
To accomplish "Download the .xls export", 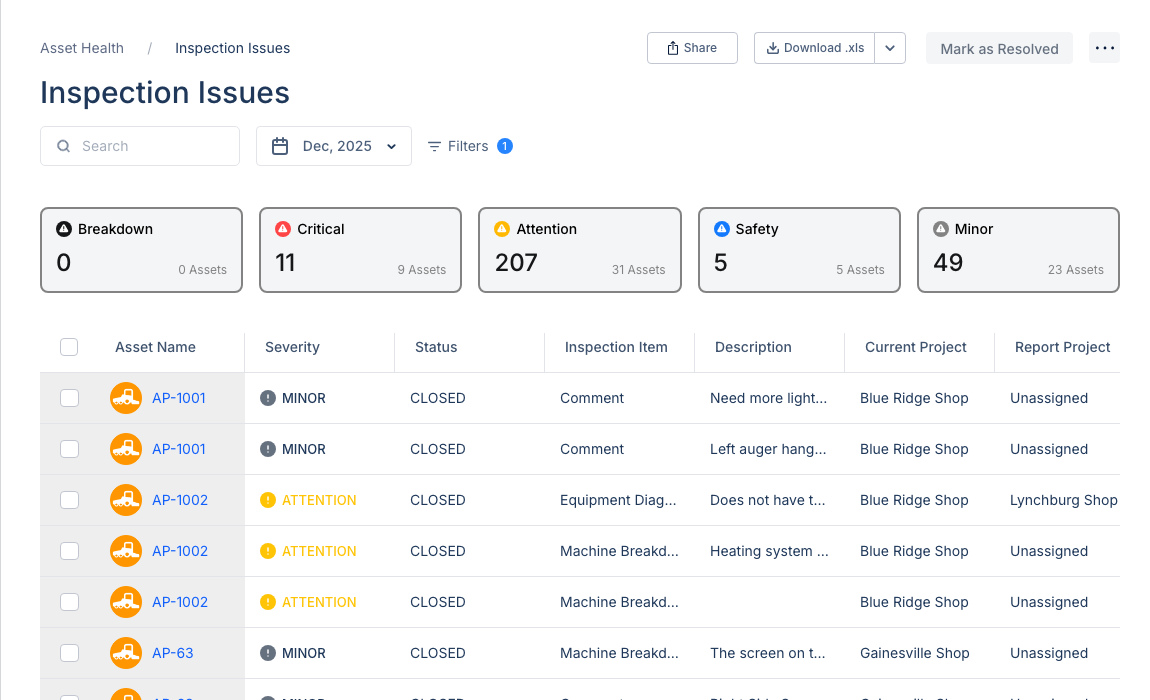I will pos(814,48).
